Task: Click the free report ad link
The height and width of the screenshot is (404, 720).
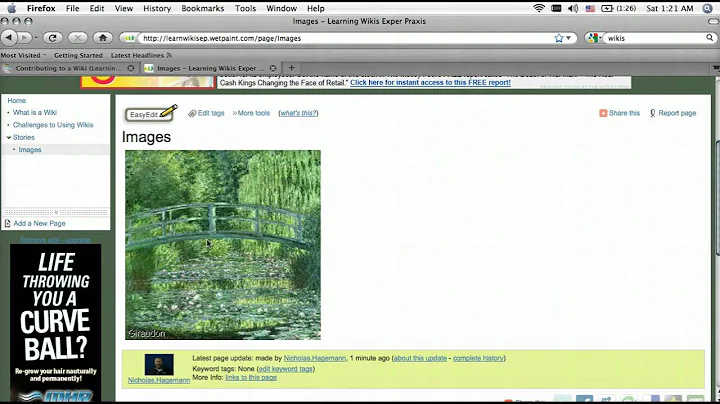Action: coord(430,83)
